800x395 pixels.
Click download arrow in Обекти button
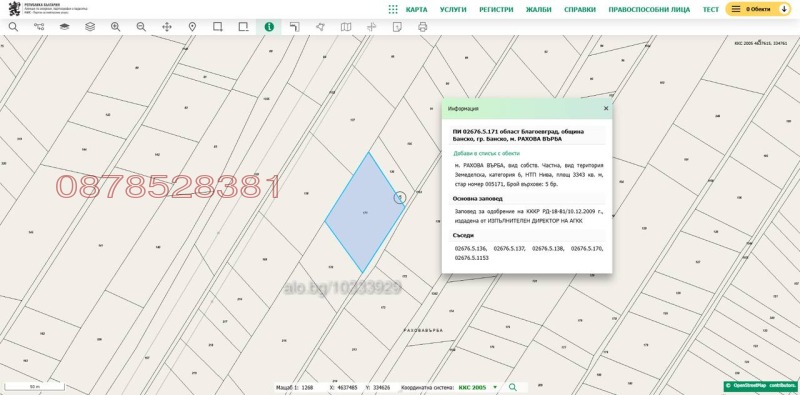coord(784,9)
